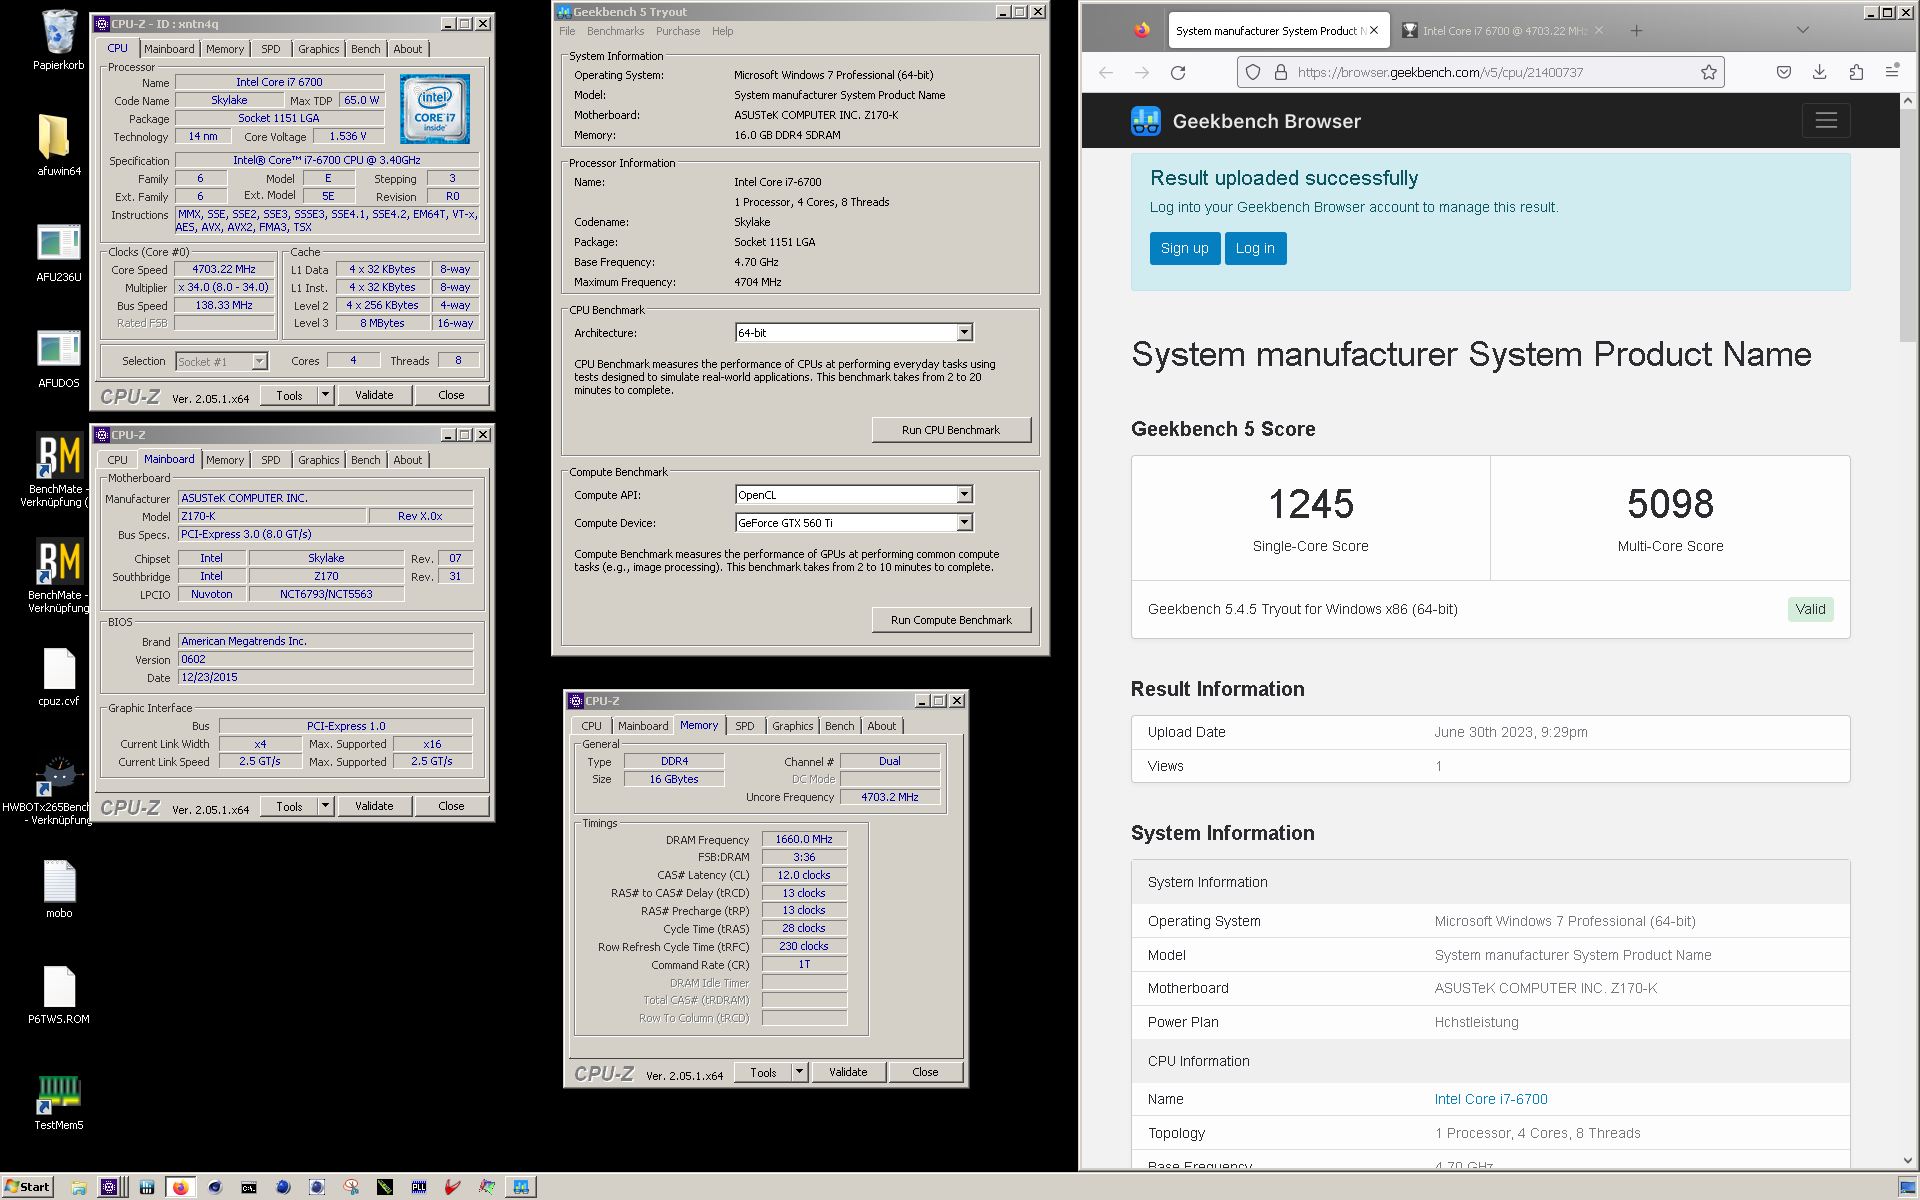Close the System manufacturer browser tab
Image resolution: width=1920 pixels, height=1200 pixels.
(1374, 31)
